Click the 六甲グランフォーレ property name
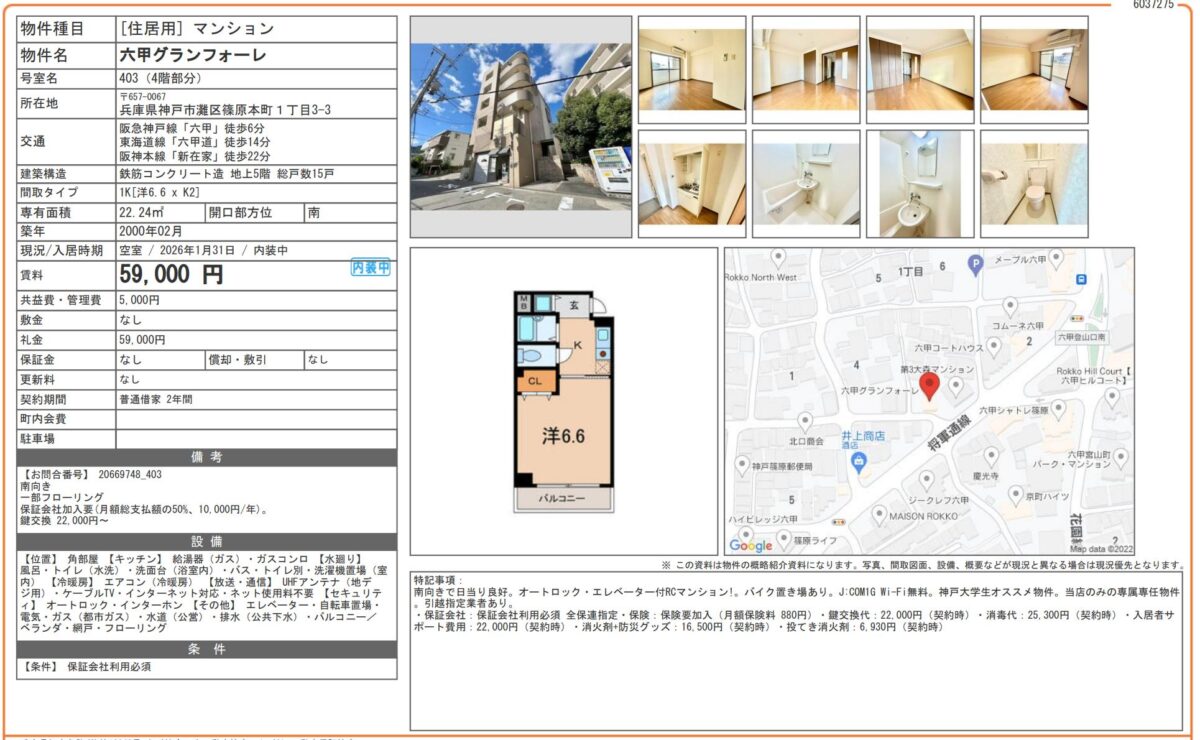This screenshot has height=740, width=1200. 193,55
